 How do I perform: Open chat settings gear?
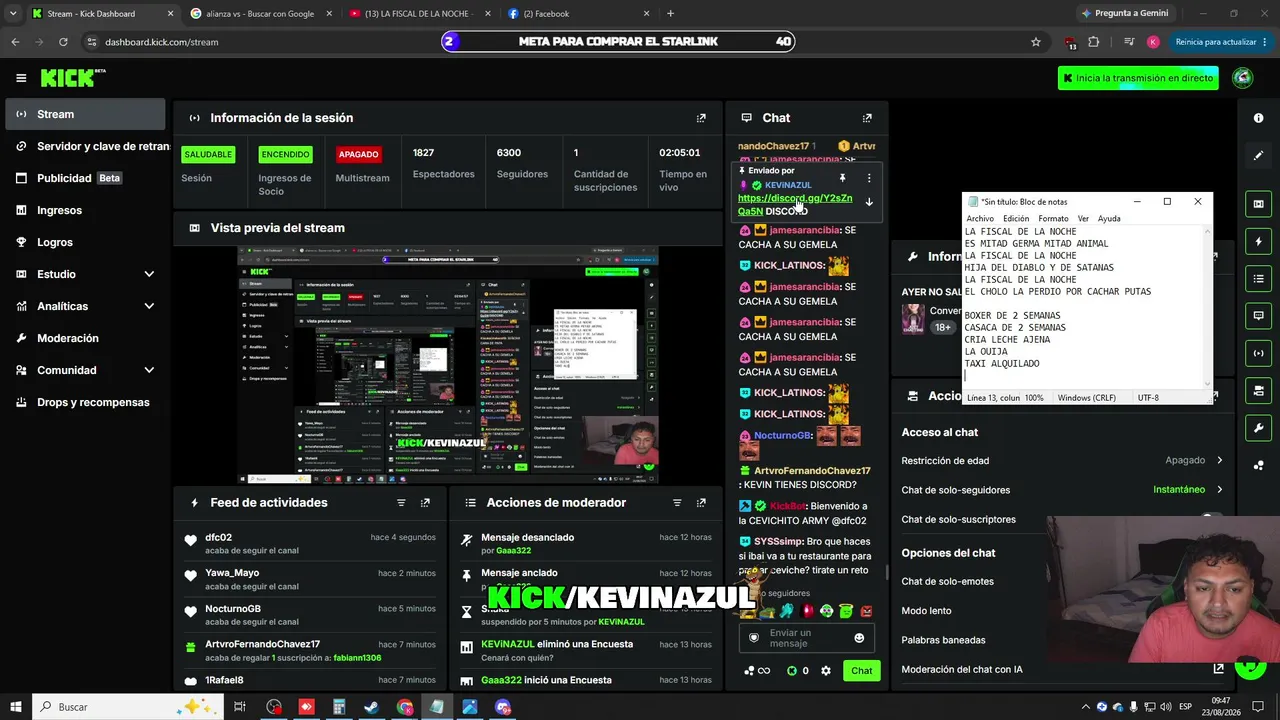click(826, 671)
